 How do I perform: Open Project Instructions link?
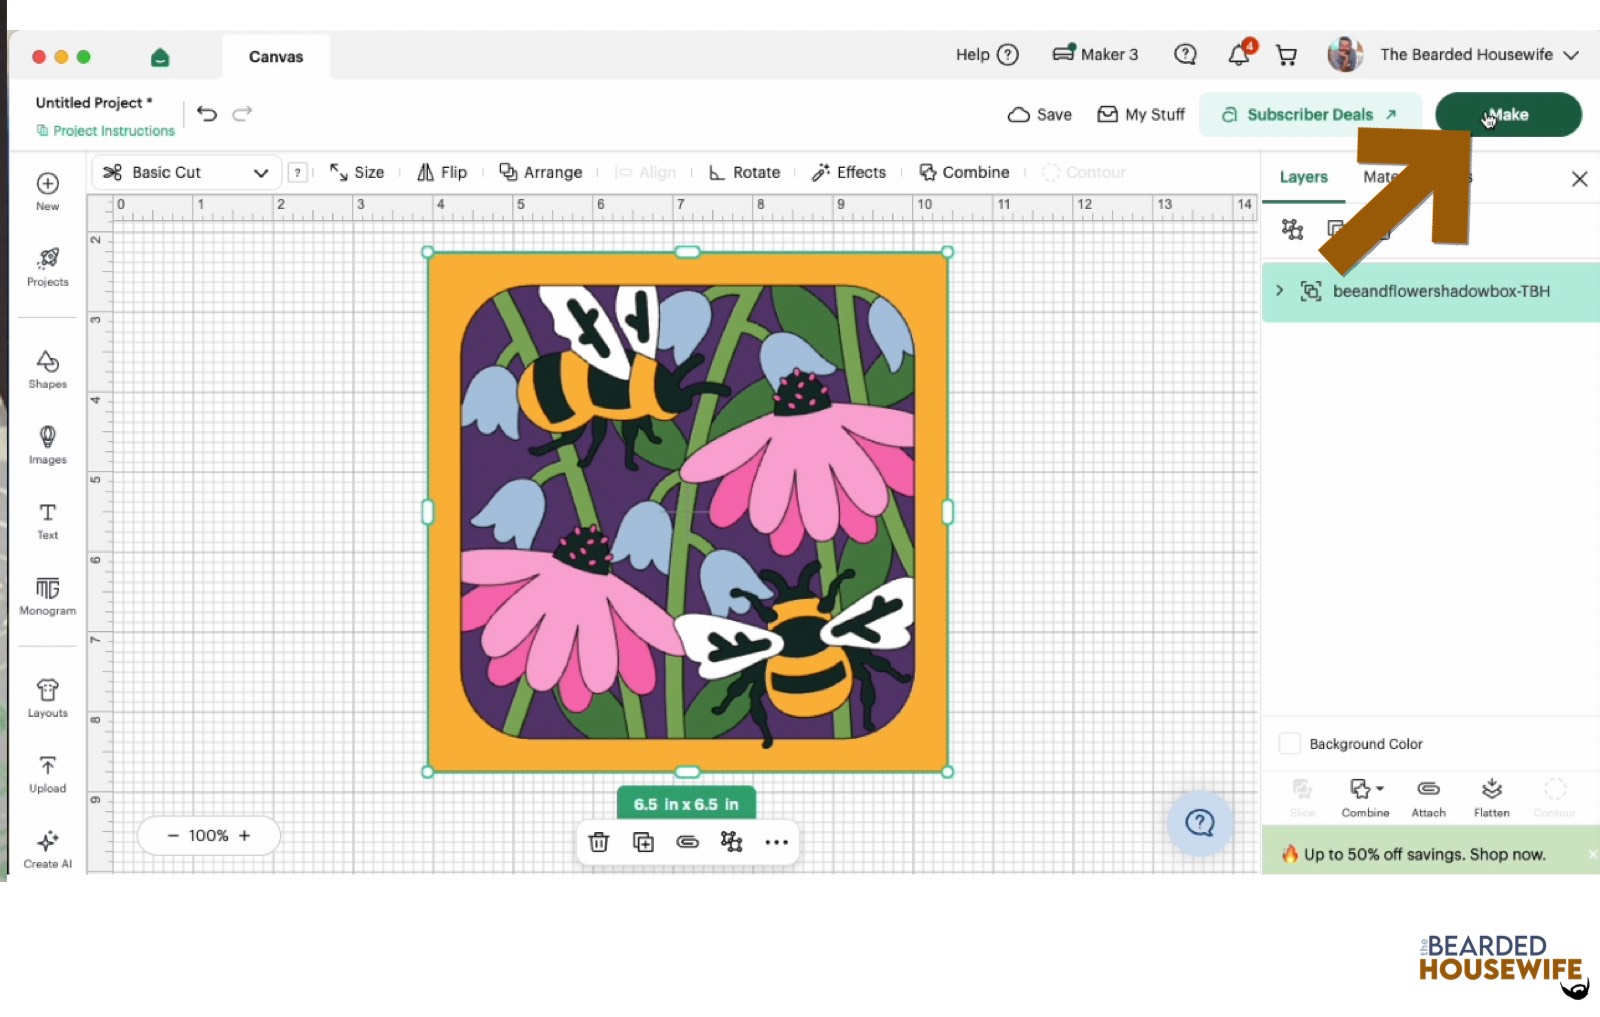(106, 131)
